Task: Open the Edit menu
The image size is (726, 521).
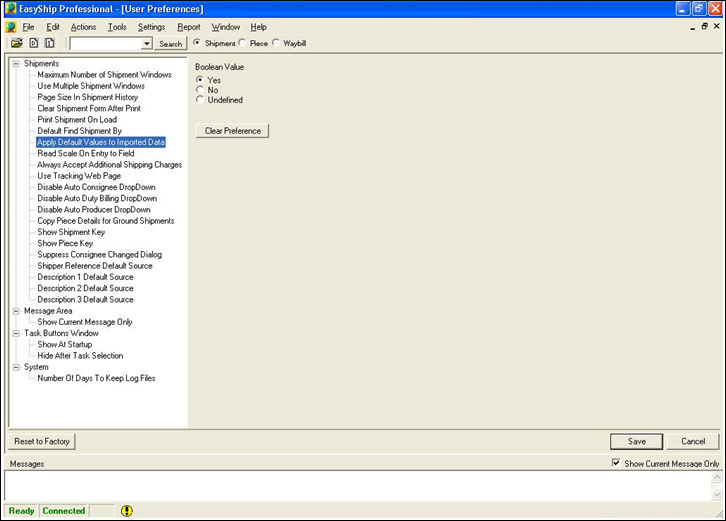Action: tap(53, 27)
